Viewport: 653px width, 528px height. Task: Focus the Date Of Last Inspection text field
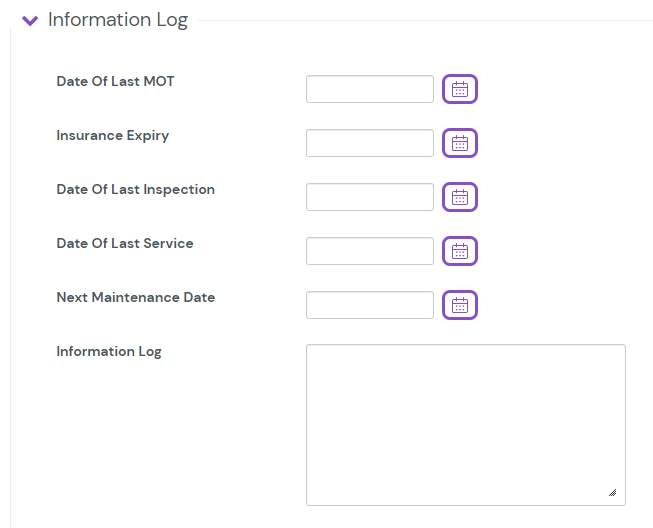tap(370, 197)
